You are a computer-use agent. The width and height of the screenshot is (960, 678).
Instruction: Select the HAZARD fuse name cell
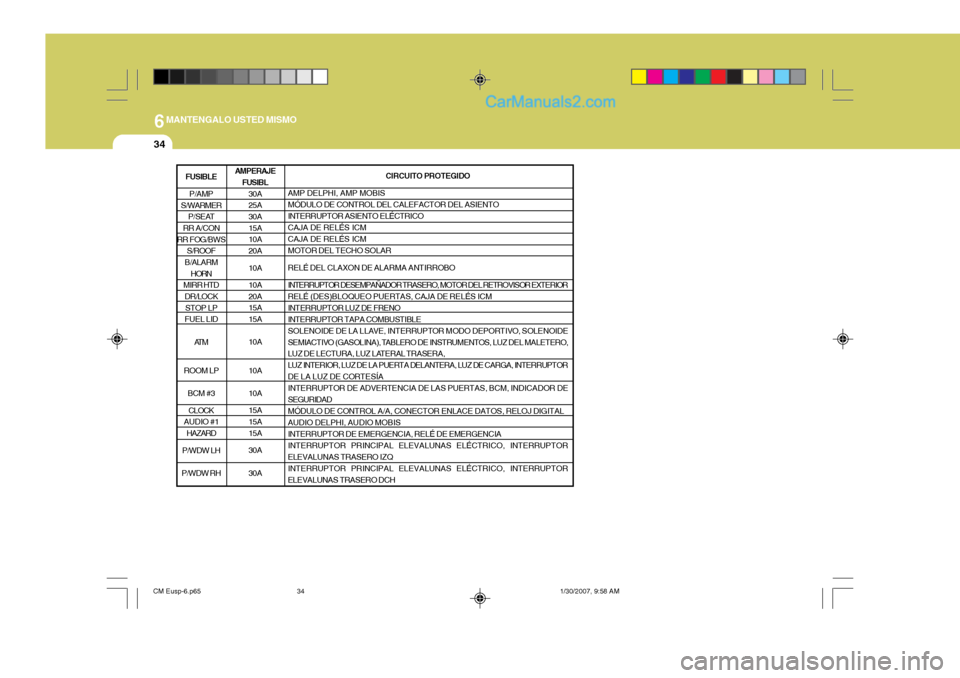tap(201, 434)
